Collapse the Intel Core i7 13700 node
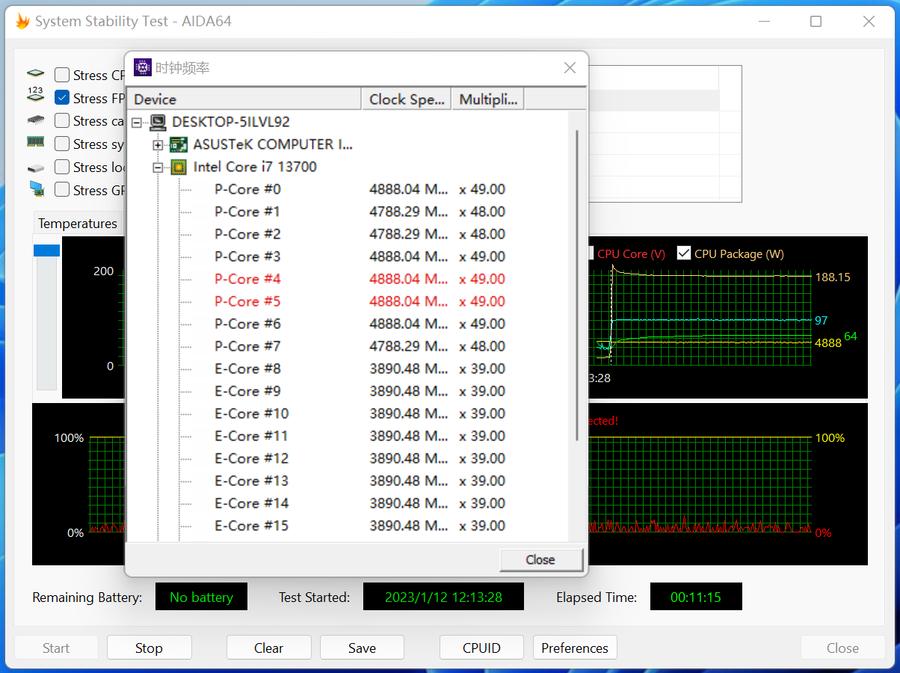This screenshot has height=673, width=900. point(158,167)
